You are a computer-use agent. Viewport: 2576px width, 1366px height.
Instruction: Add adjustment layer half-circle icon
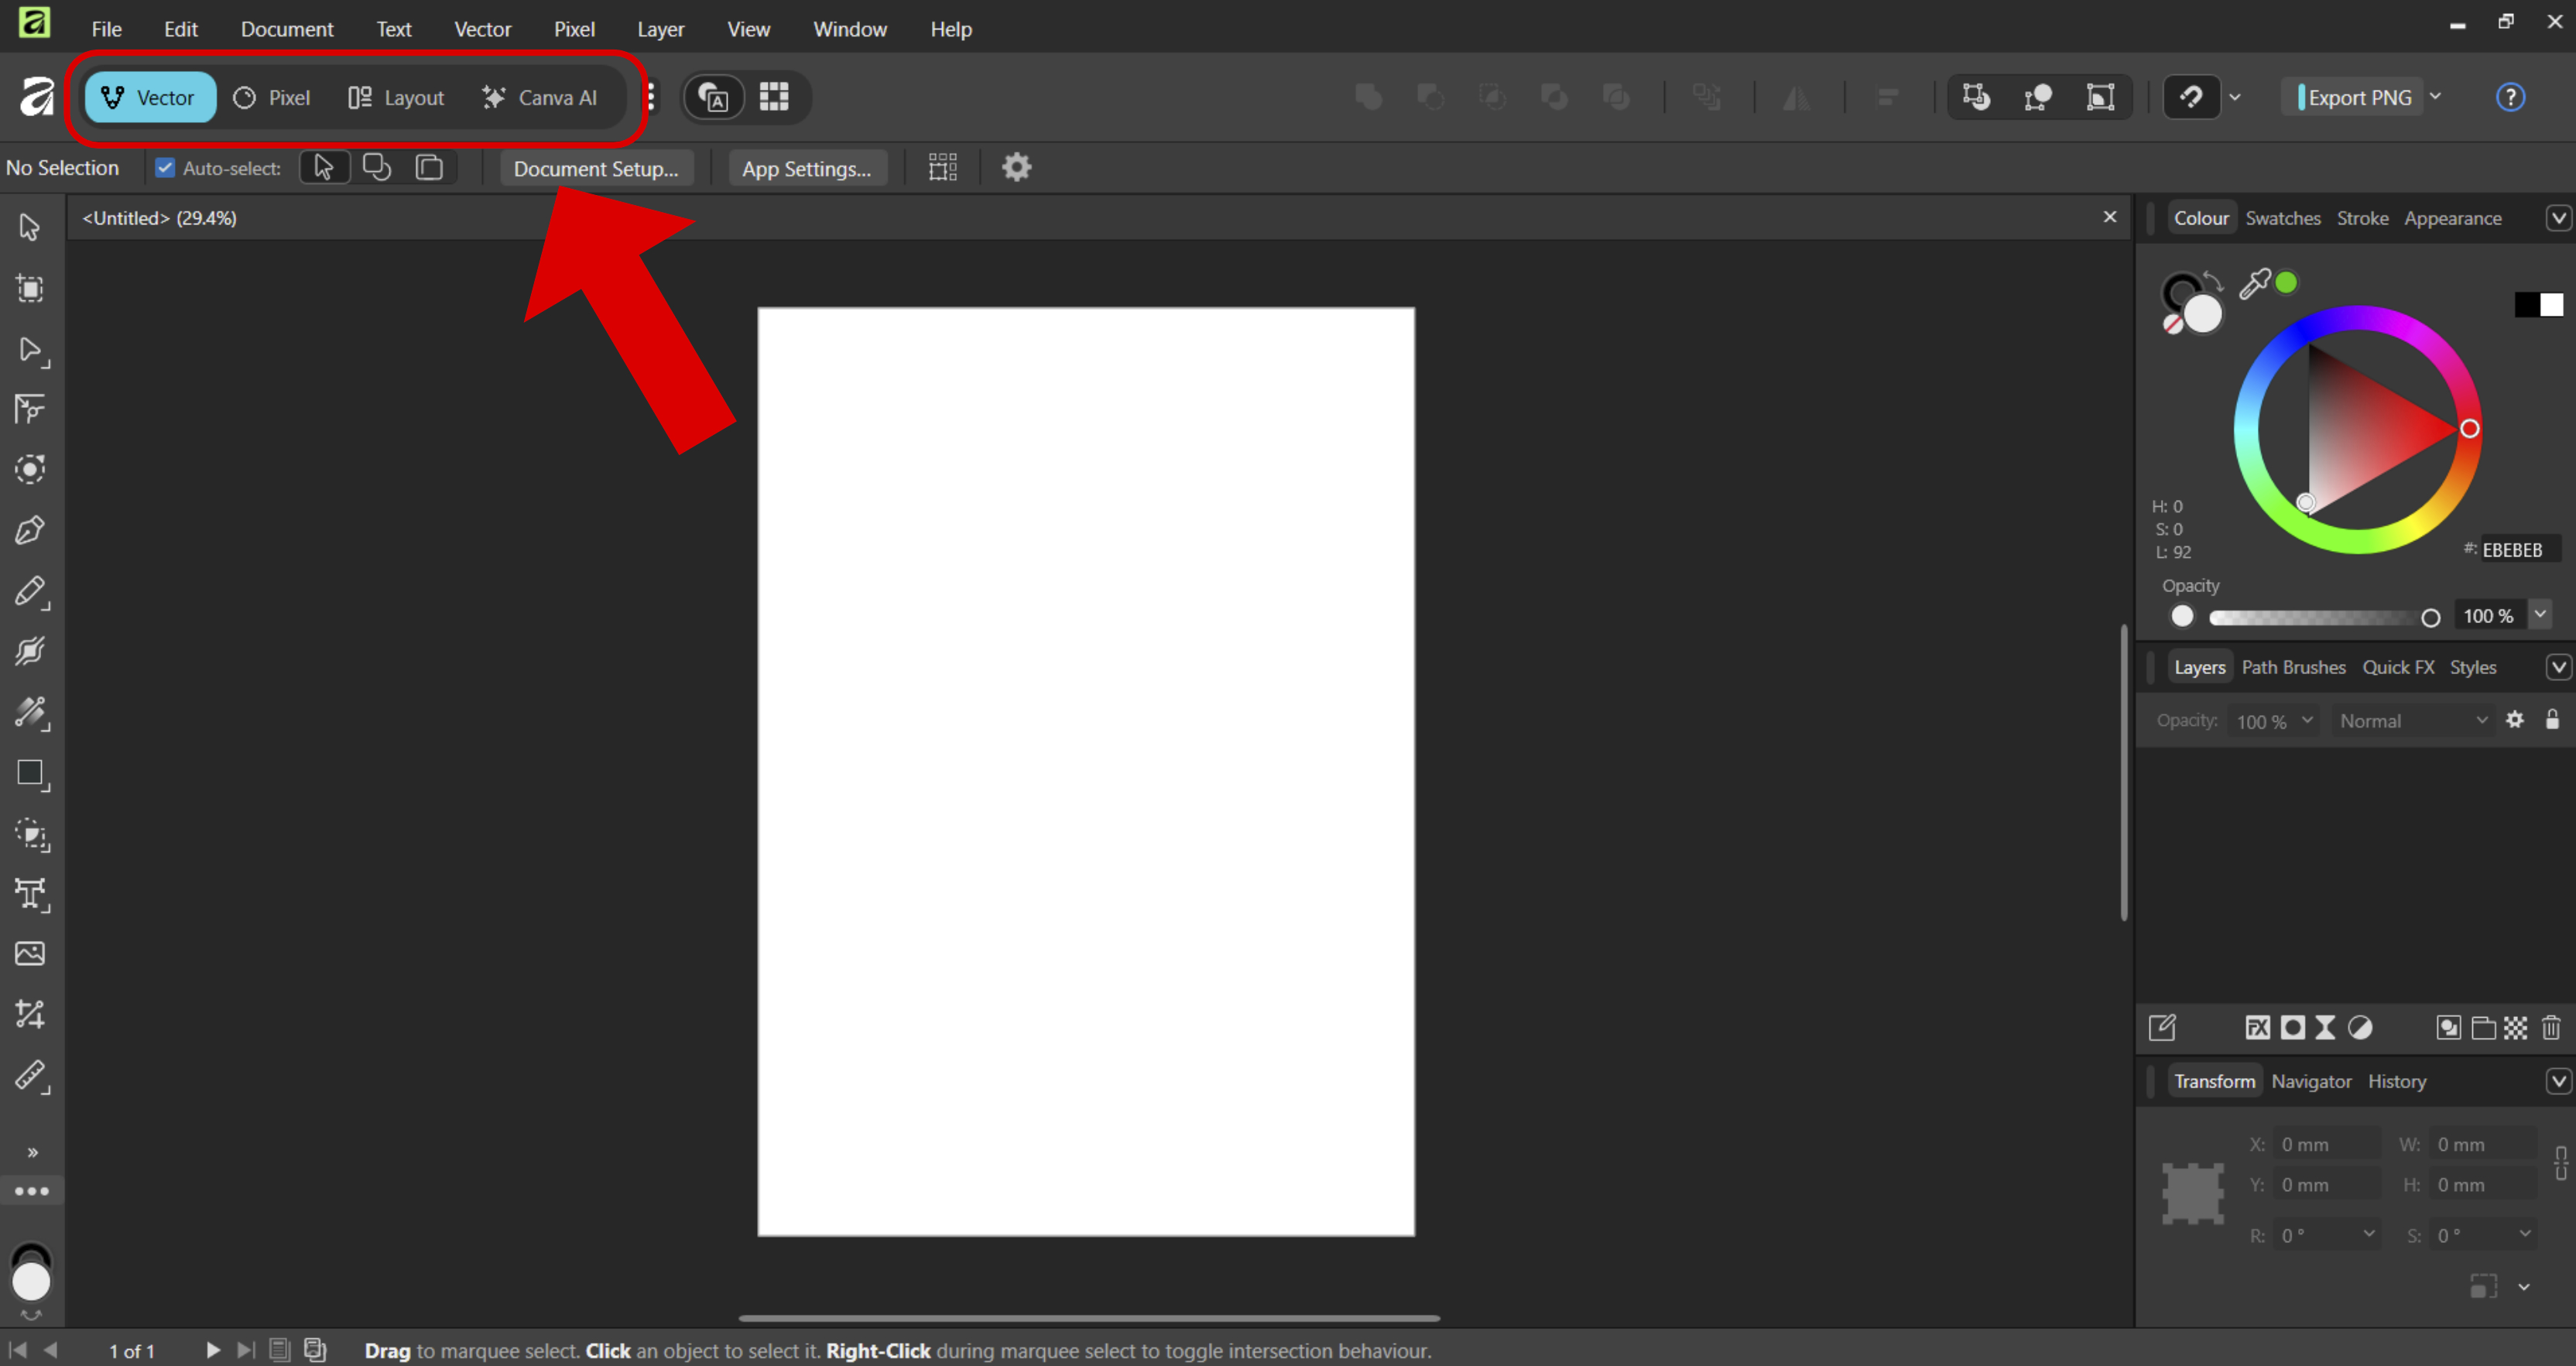click(2360, 1028)
